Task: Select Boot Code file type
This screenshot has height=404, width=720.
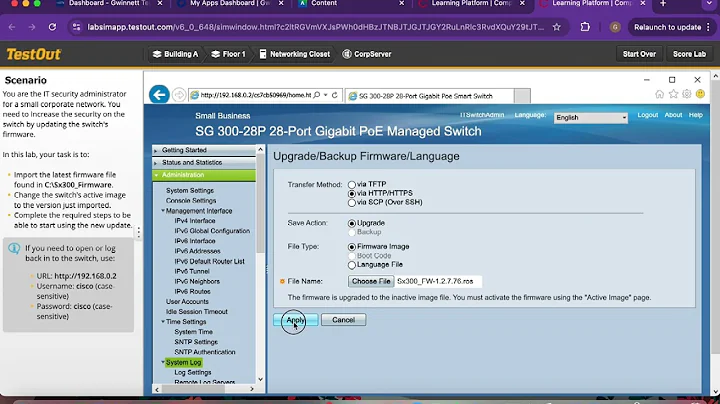Action: coord(352,256)
